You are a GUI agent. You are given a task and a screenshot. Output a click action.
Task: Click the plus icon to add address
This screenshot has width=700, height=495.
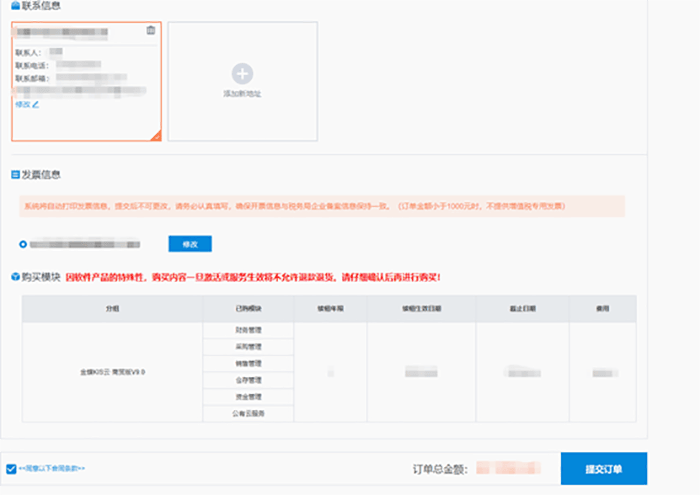242,73
